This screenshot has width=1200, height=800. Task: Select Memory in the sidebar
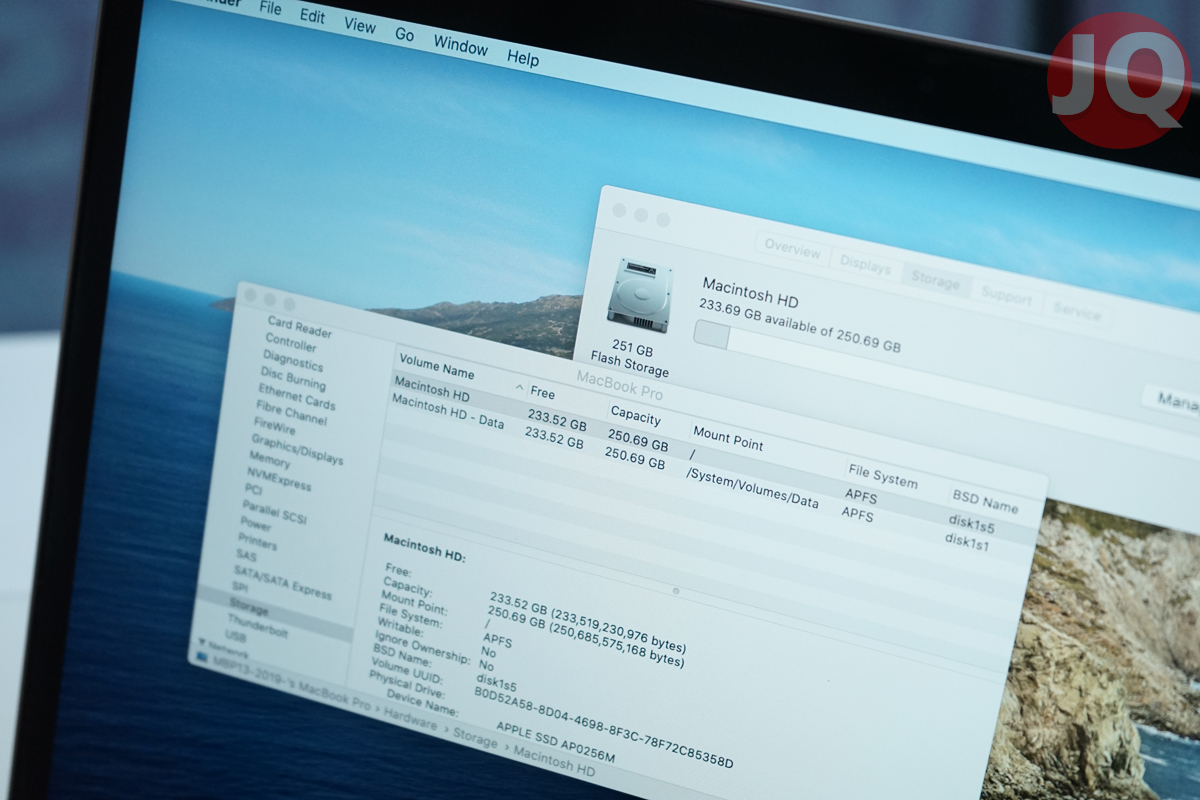point(268,460)
